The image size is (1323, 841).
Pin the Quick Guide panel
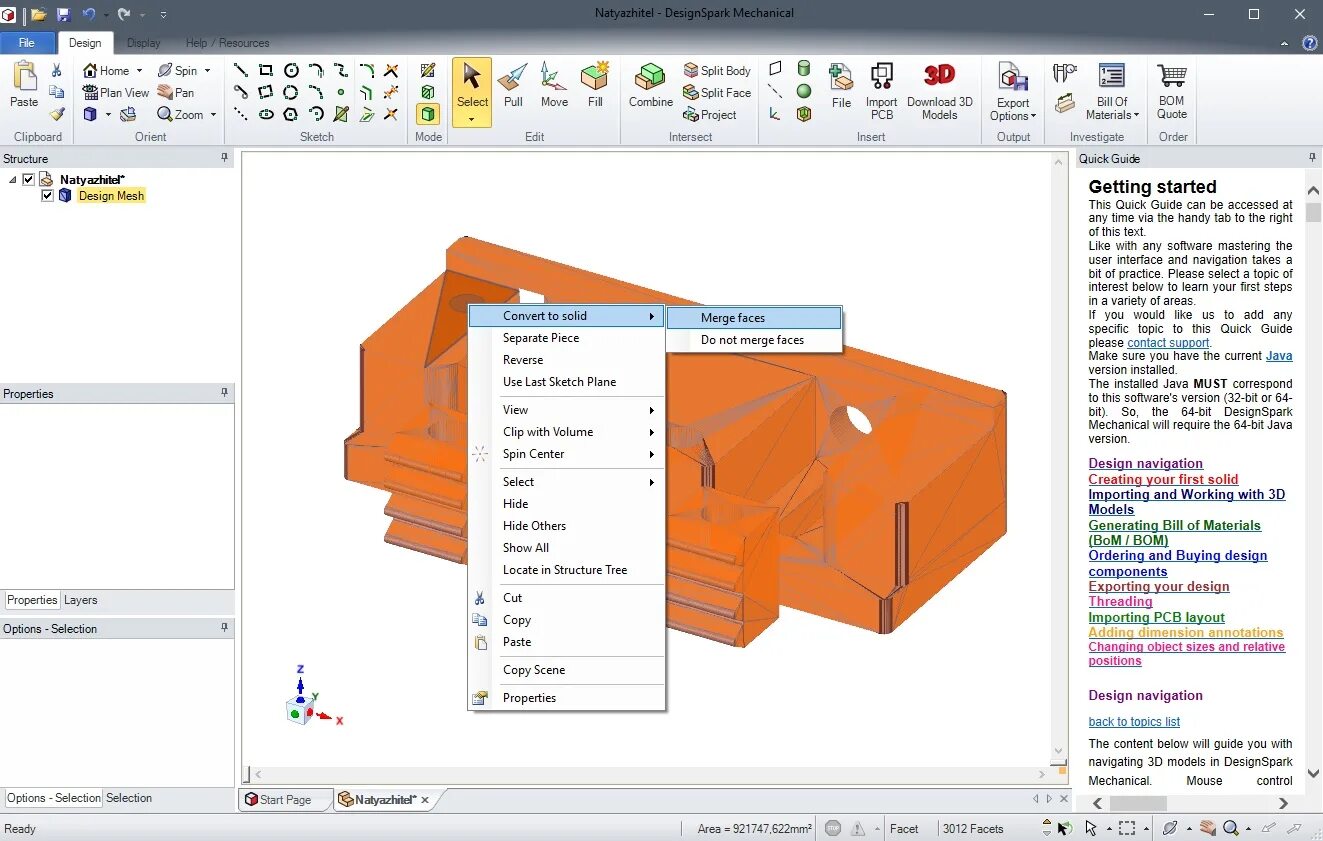[x=1312, y=158]
